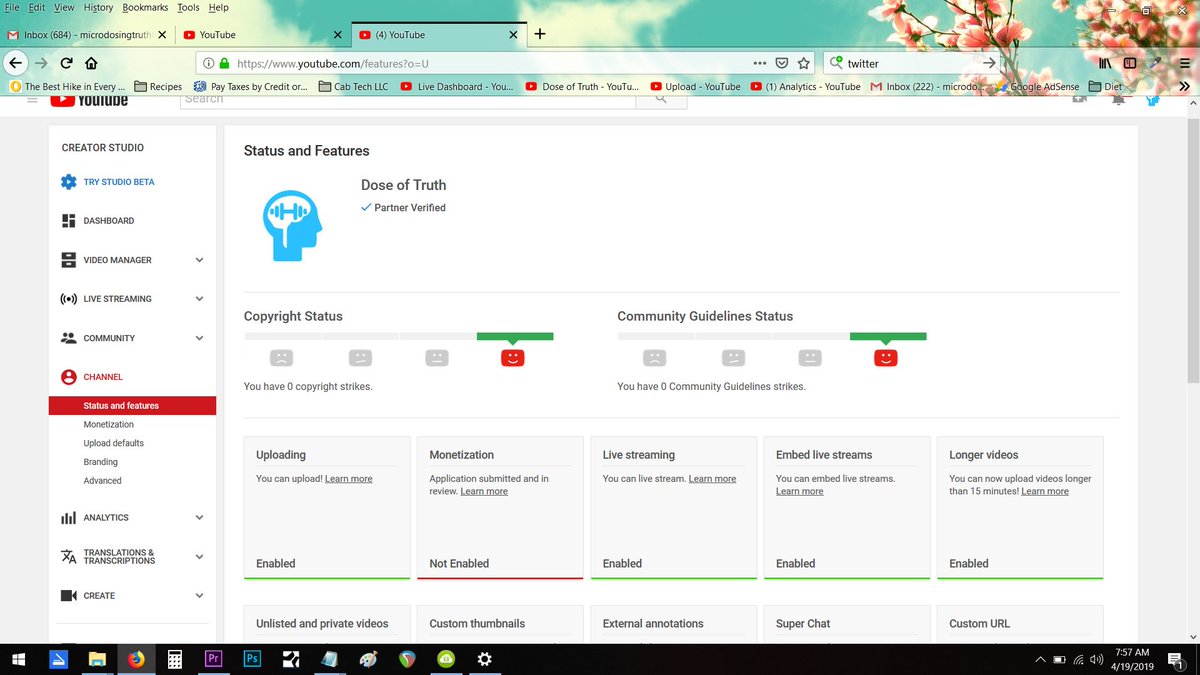Open Upload defaults in Channel submenu
This screenshot has height=675, width=1200.
pyautogui.click(x=113, y=443)
